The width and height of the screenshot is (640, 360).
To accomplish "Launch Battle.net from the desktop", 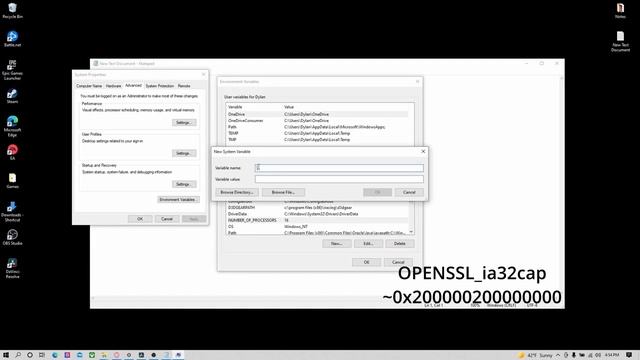I will pyautogui.click(x=12, y=39).
